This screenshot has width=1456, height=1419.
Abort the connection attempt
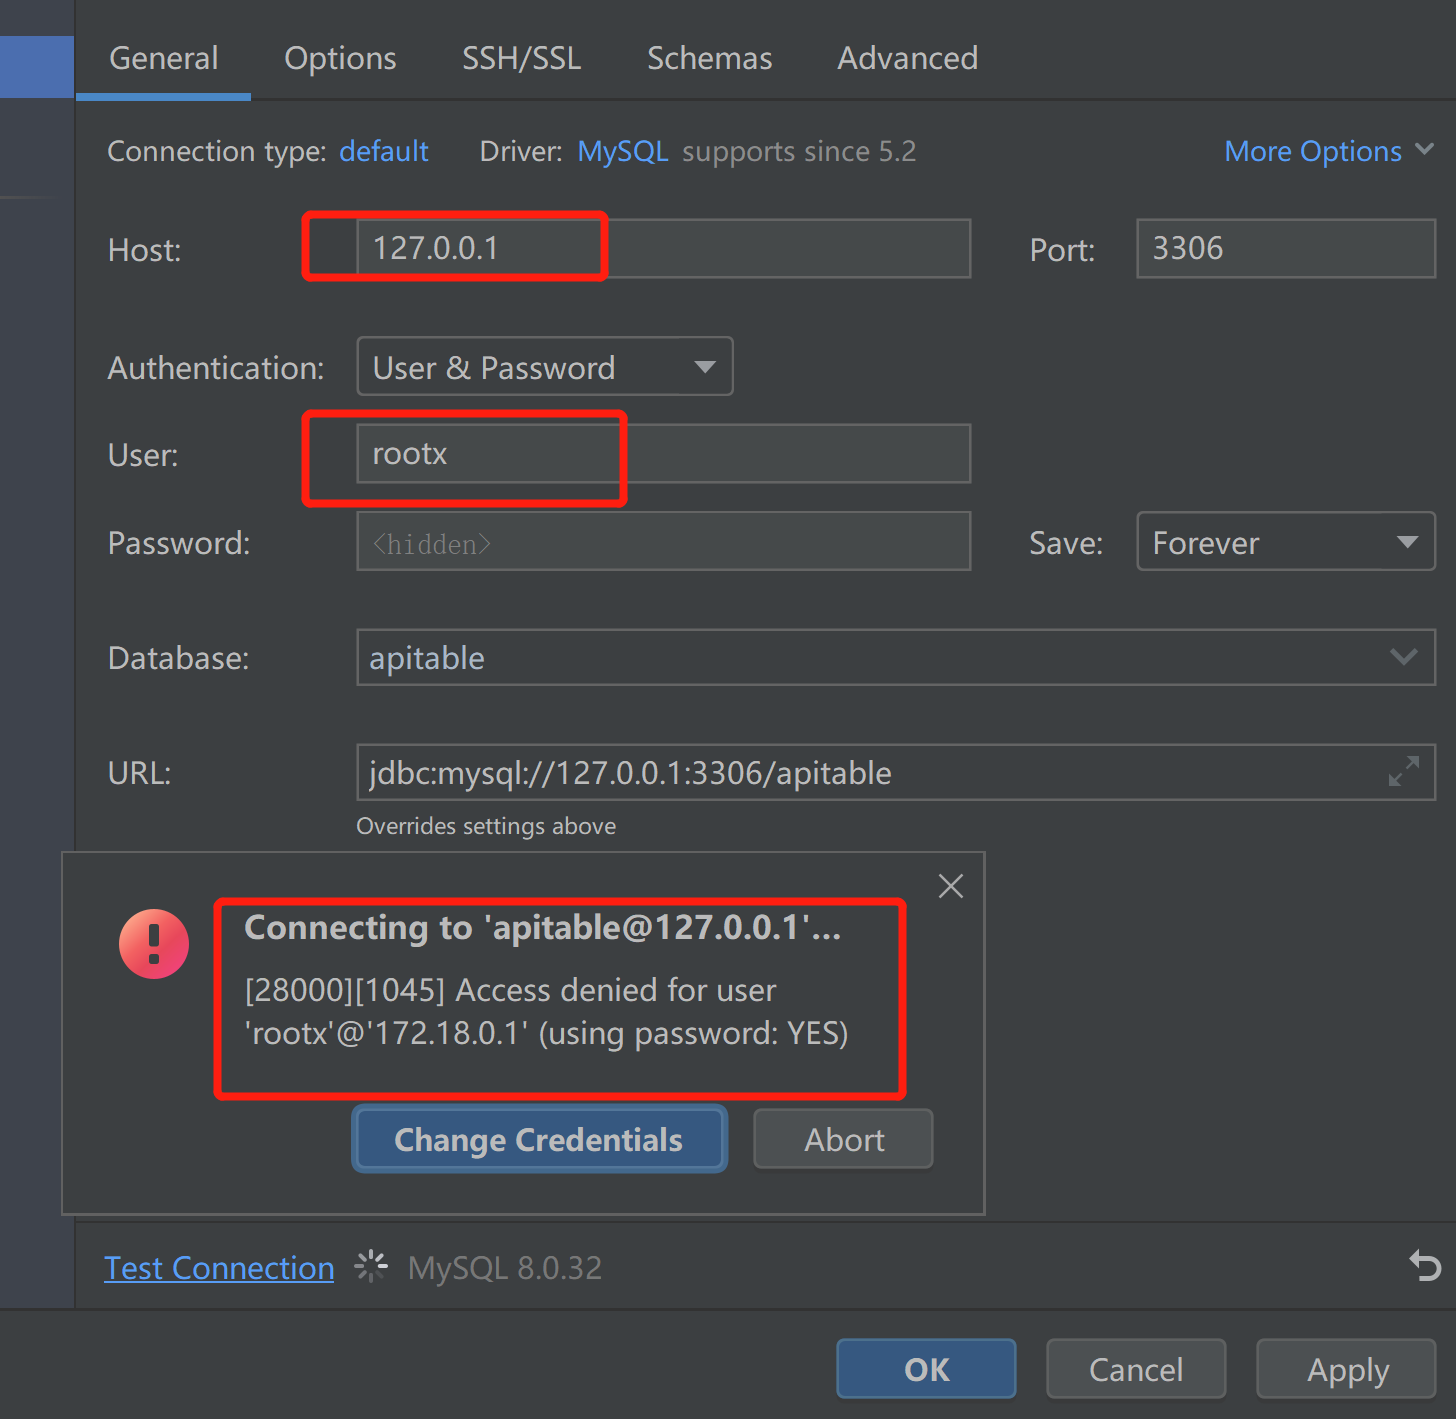pyautogui.click(x=843, y=1139)
